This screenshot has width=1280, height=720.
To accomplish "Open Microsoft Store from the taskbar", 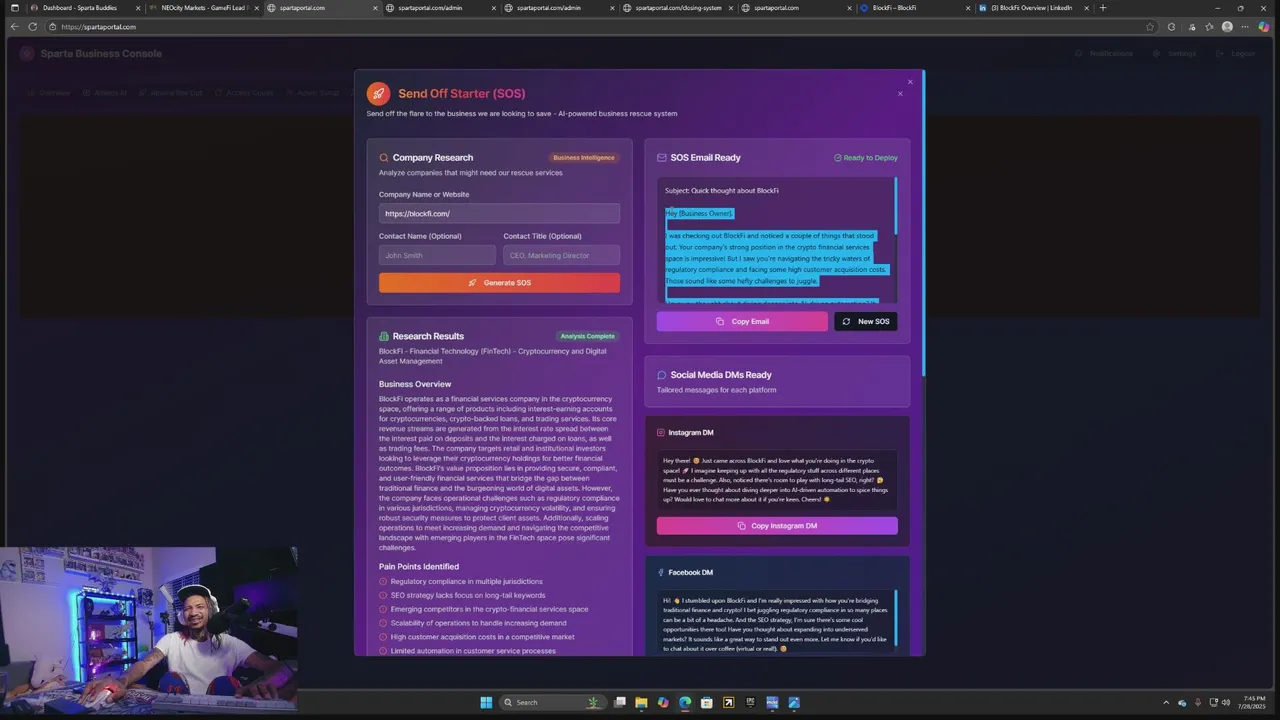I will click(x=707, y=702).
